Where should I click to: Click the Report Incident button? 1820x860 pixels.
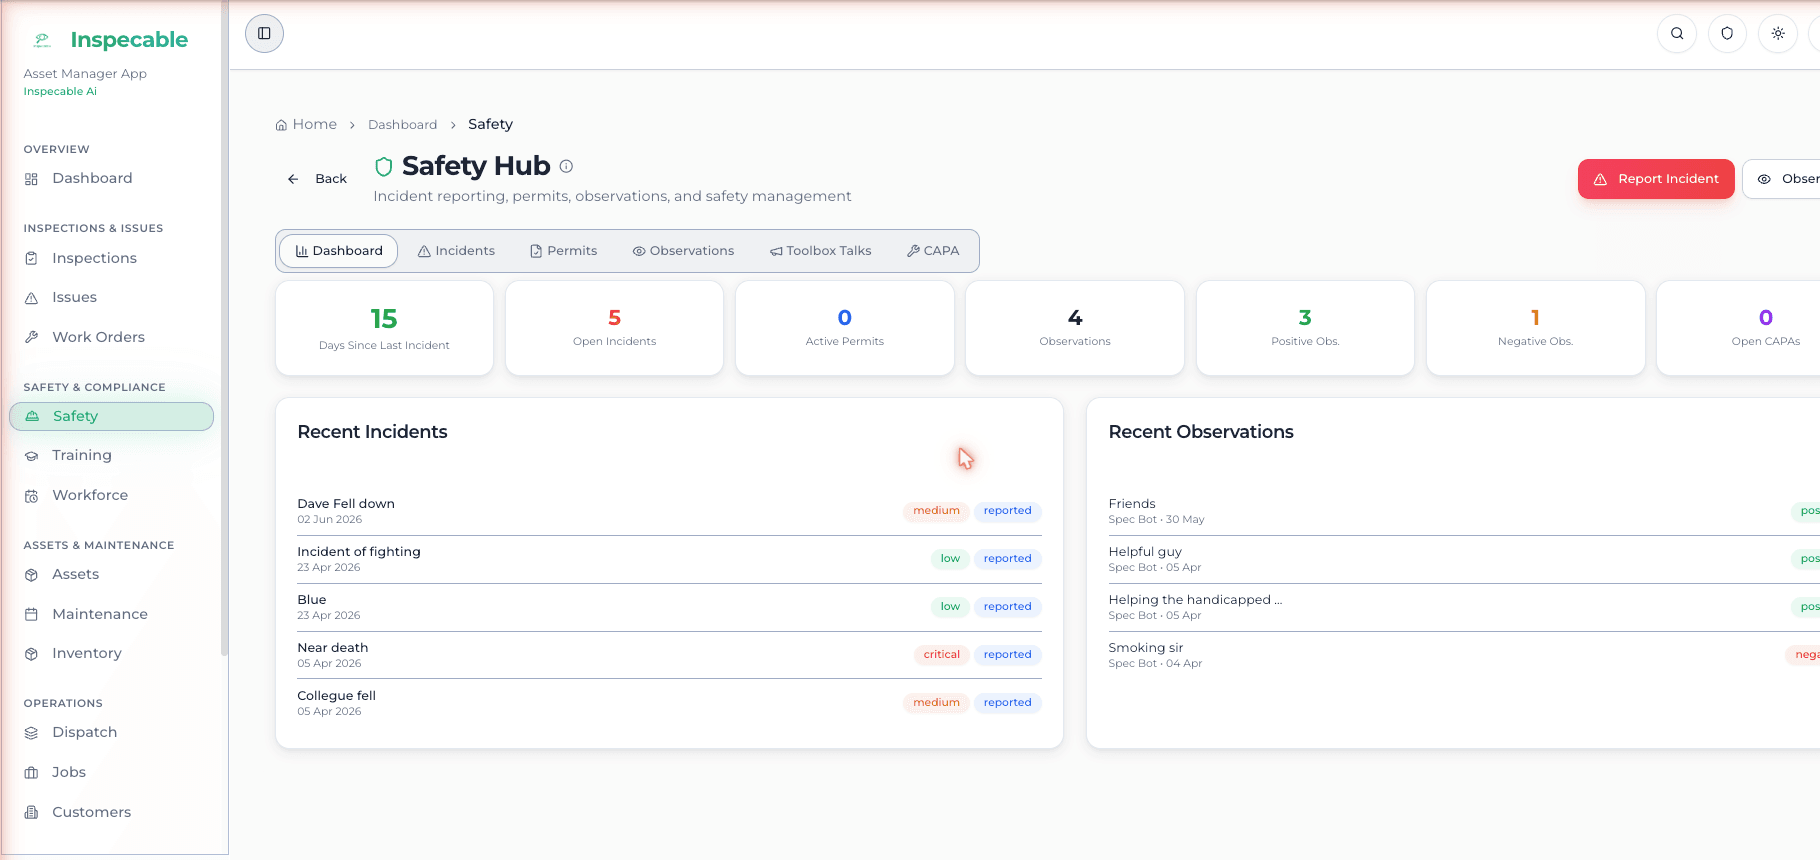[x=1656, y=179]
